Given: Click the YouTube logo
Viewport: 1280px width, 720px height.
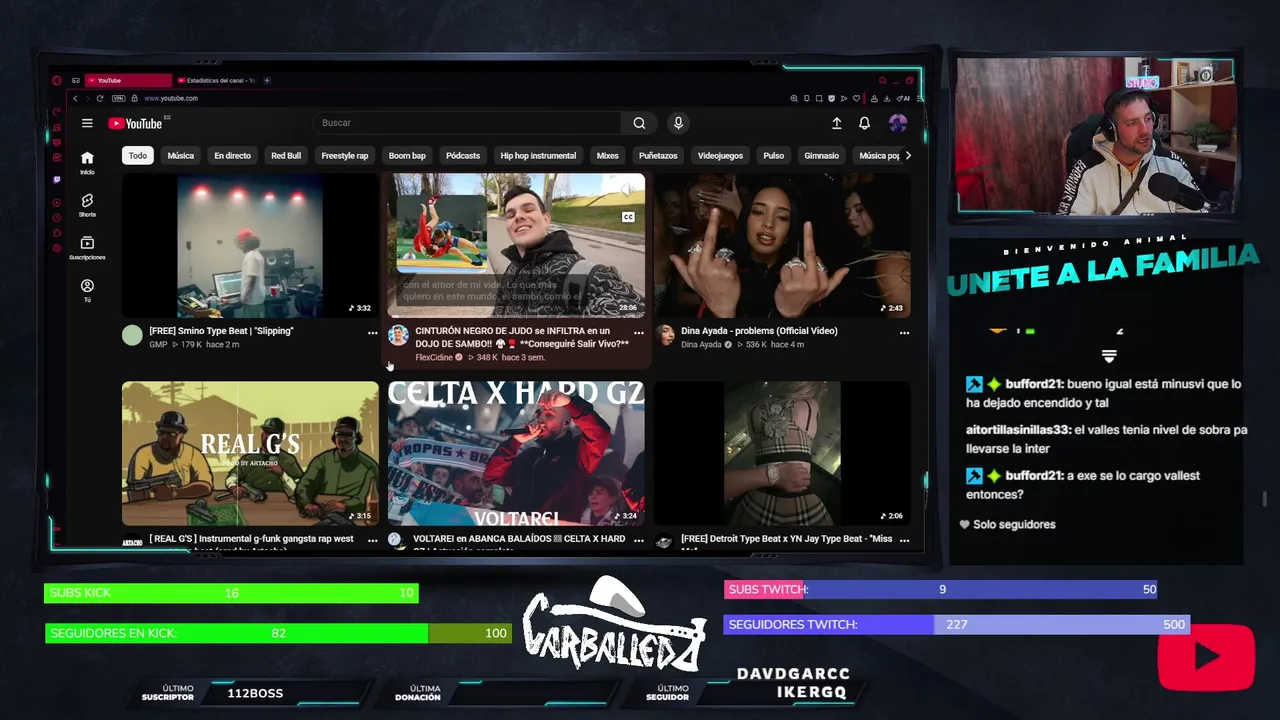Looking at the screenshot, I should [x=135, y=123].
